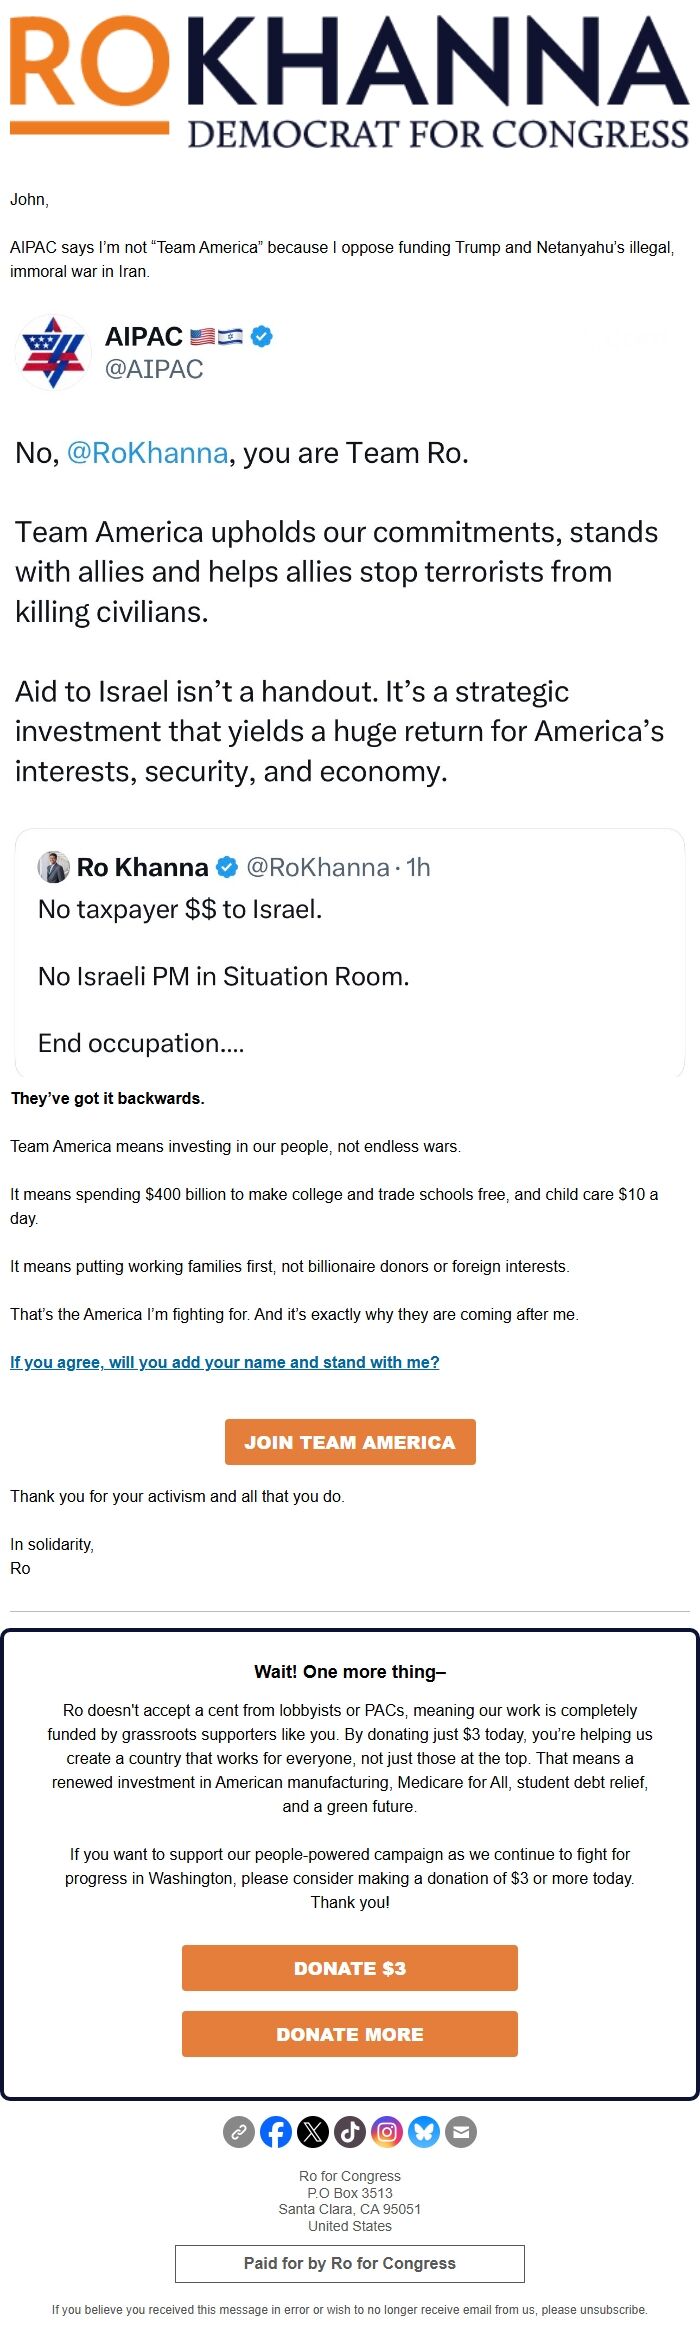Click the JOIN TEAM AMERICA button
Image resolution: width=700 pixels, height=2333 pixels.
click(x=350, y=1441)
